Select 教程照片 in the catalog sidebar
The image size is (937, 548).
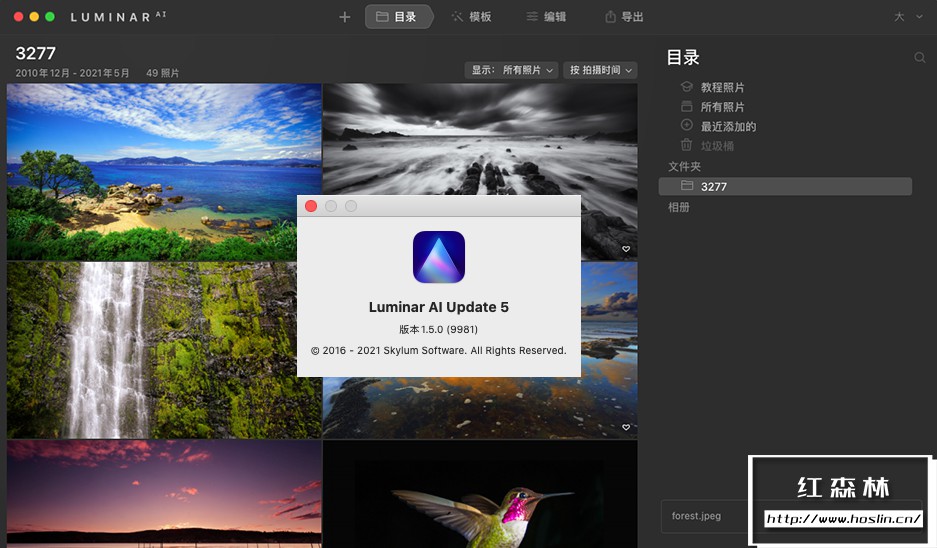click(x=722, y=87)
